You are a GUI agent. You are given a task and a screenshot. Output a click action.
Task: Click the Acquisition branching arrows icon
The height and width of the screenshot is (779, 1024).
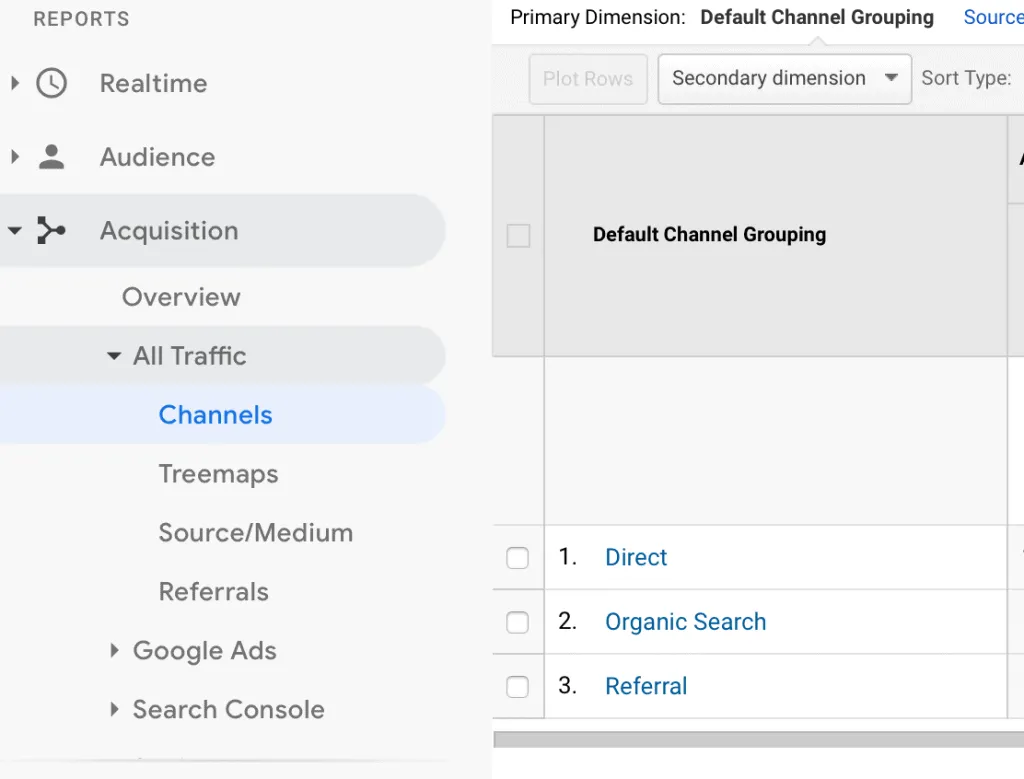51,231
